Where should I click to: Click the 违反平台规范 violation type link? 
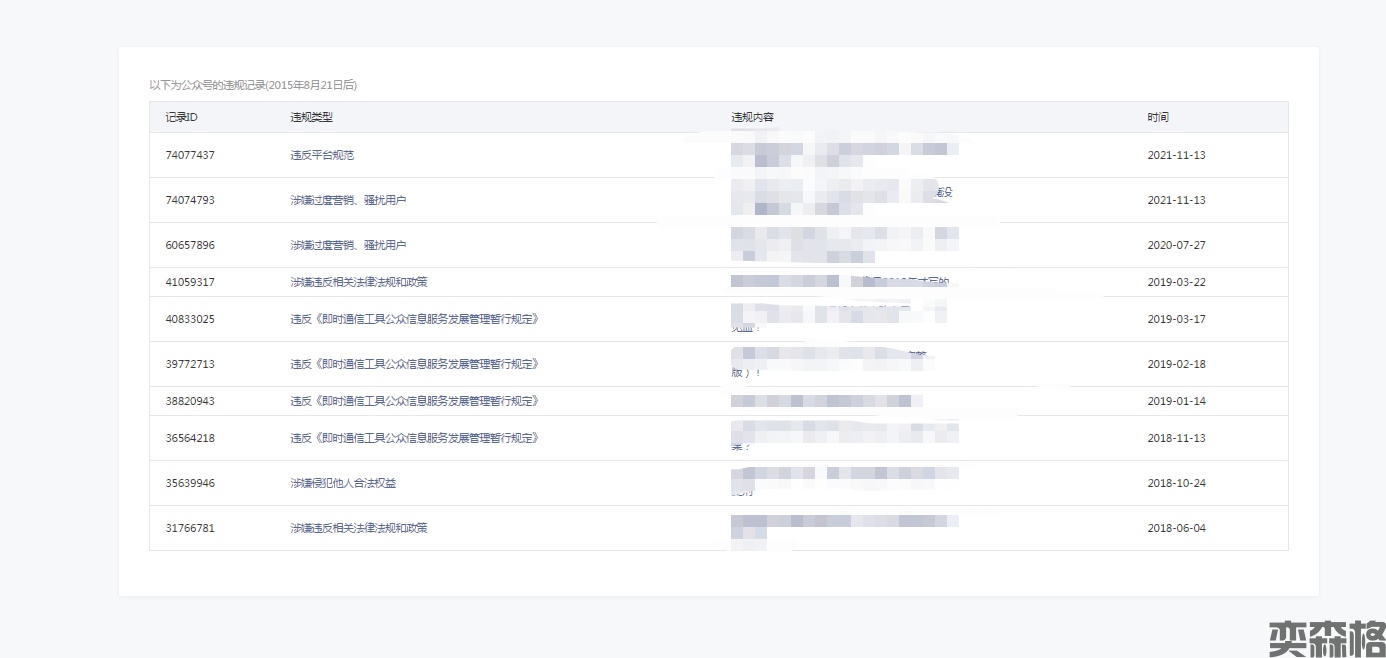(322, 156)
